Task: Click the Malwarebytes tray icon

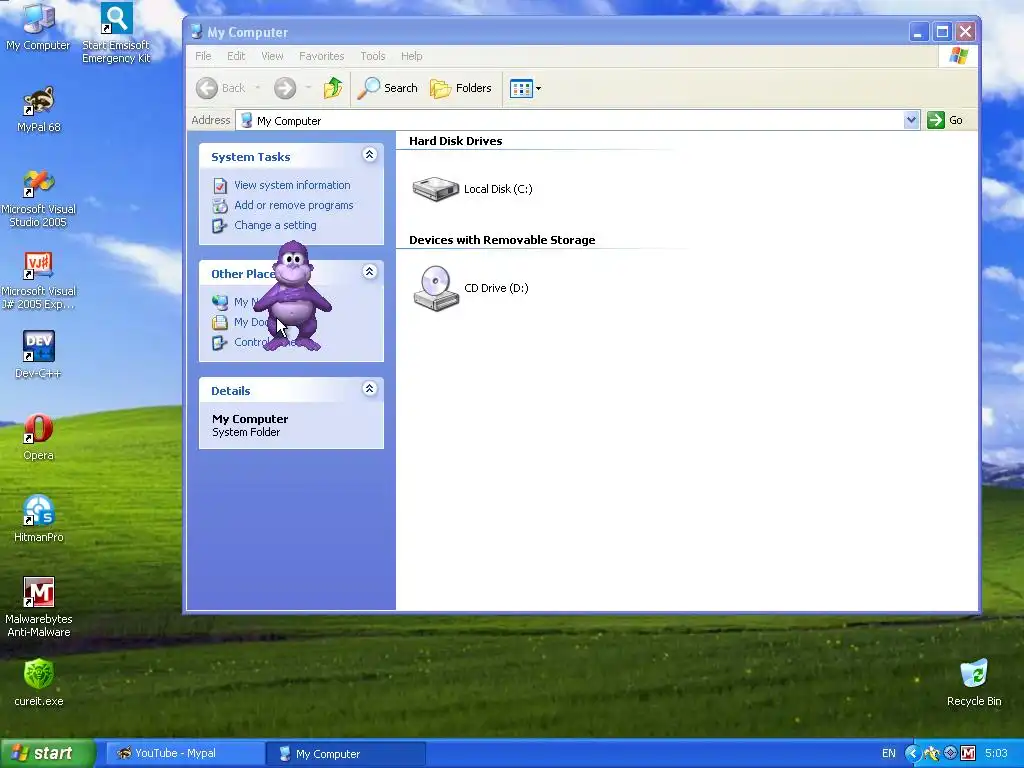Action: coord(968,753)
